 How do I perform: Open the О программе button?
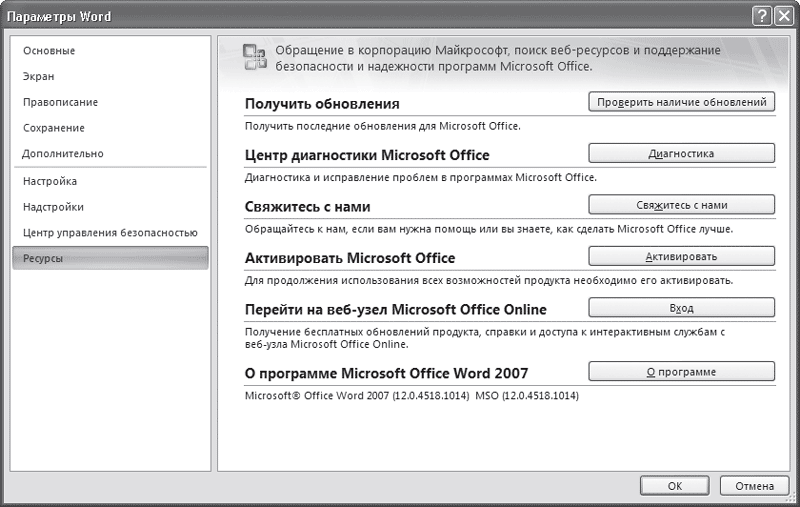tap(682, 371)
